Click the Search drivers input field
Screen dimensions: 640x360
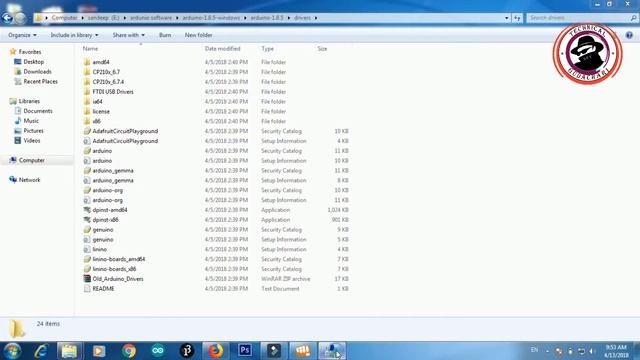coord(578,18)
